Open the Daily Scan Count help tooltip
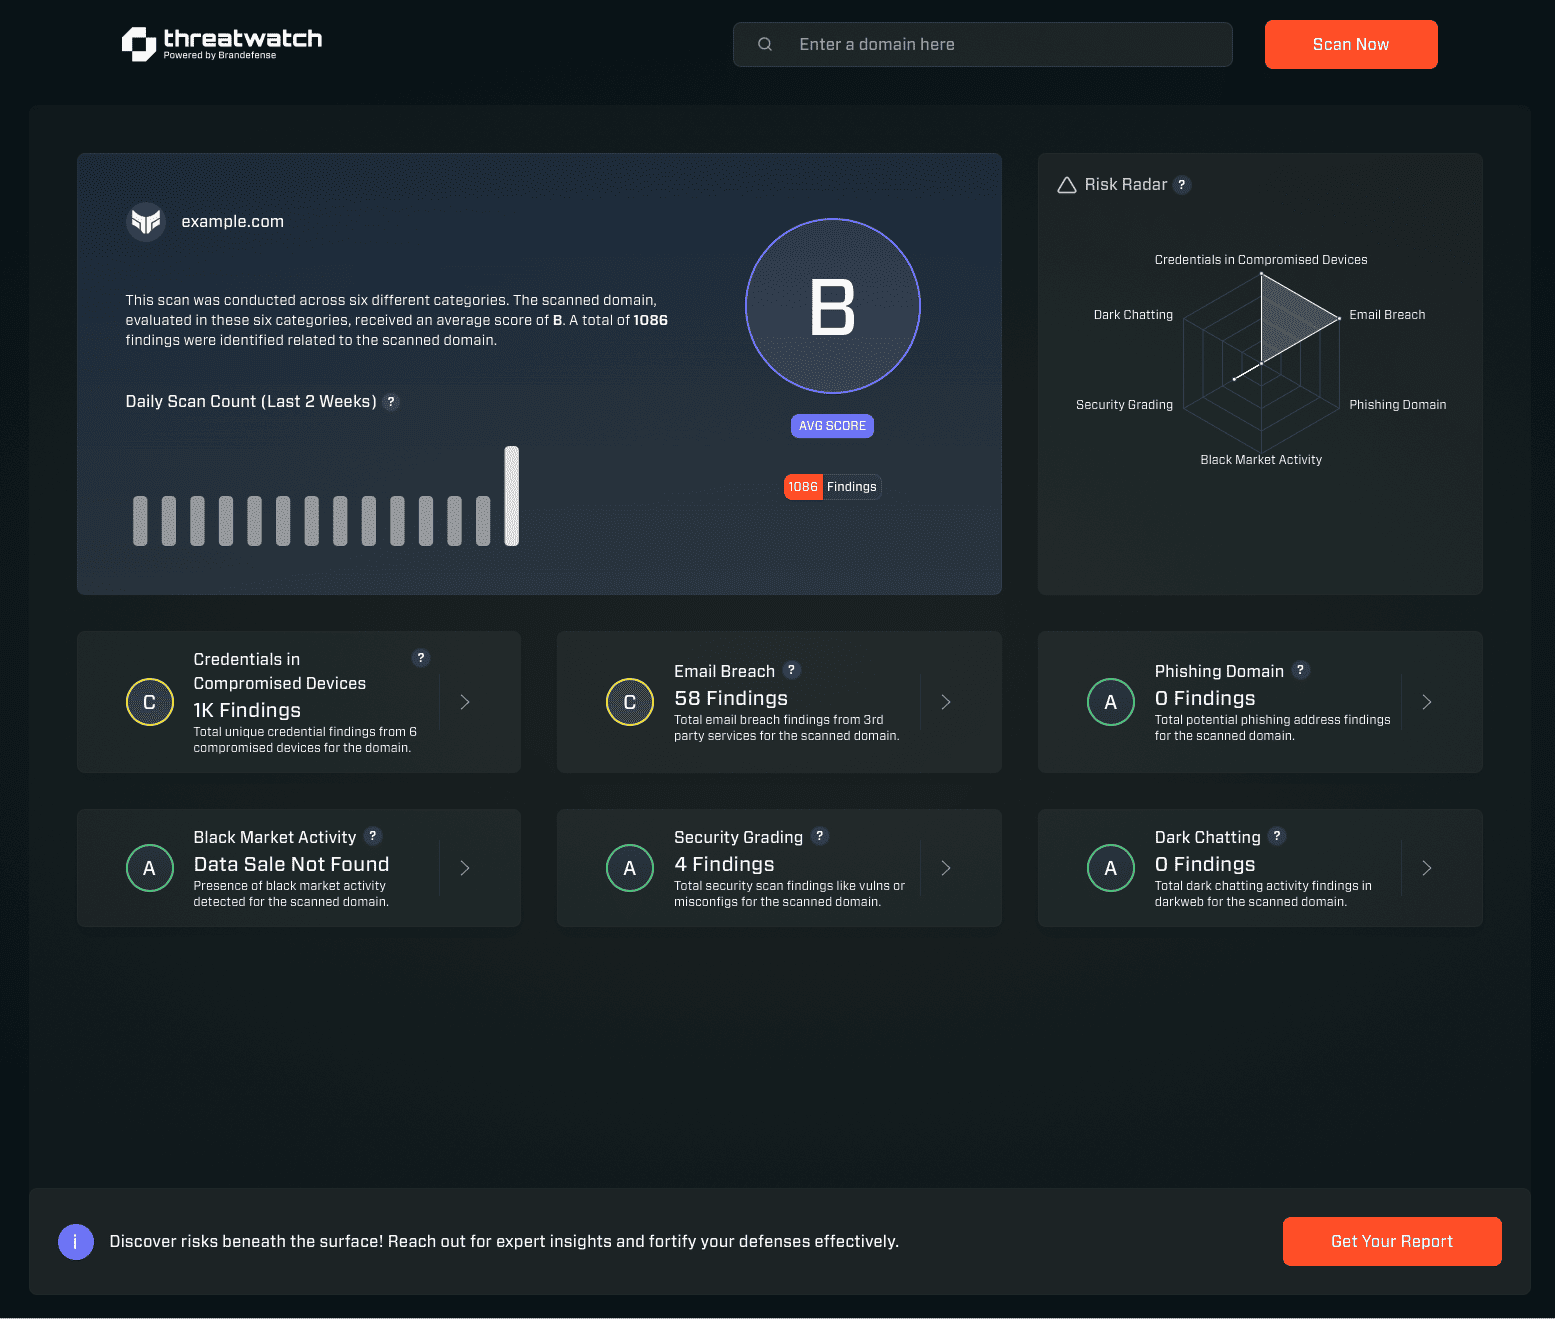Viewport: 1555px width, 1319px height. point(391,401)
